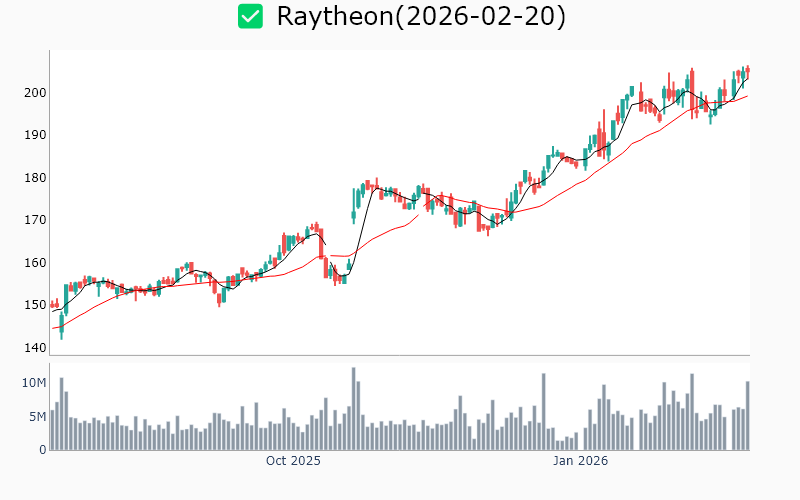Click the lowest candlestick at the chart's left
Viewport: 800px width, 500px height.
[61, 326]
